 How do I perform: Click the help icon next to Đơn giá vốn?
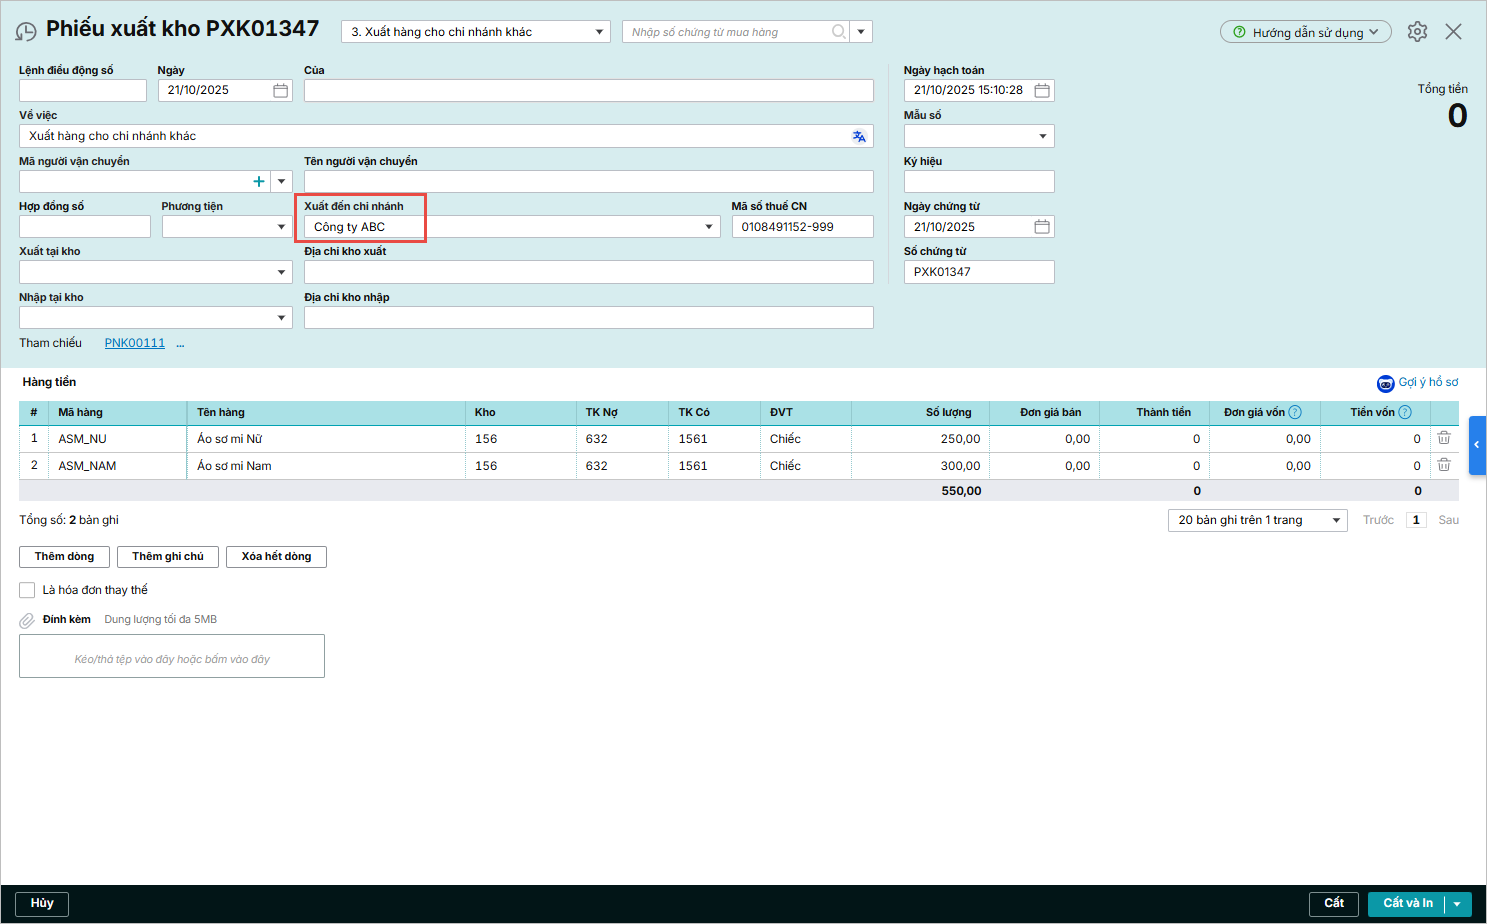tap(1295, 412)
